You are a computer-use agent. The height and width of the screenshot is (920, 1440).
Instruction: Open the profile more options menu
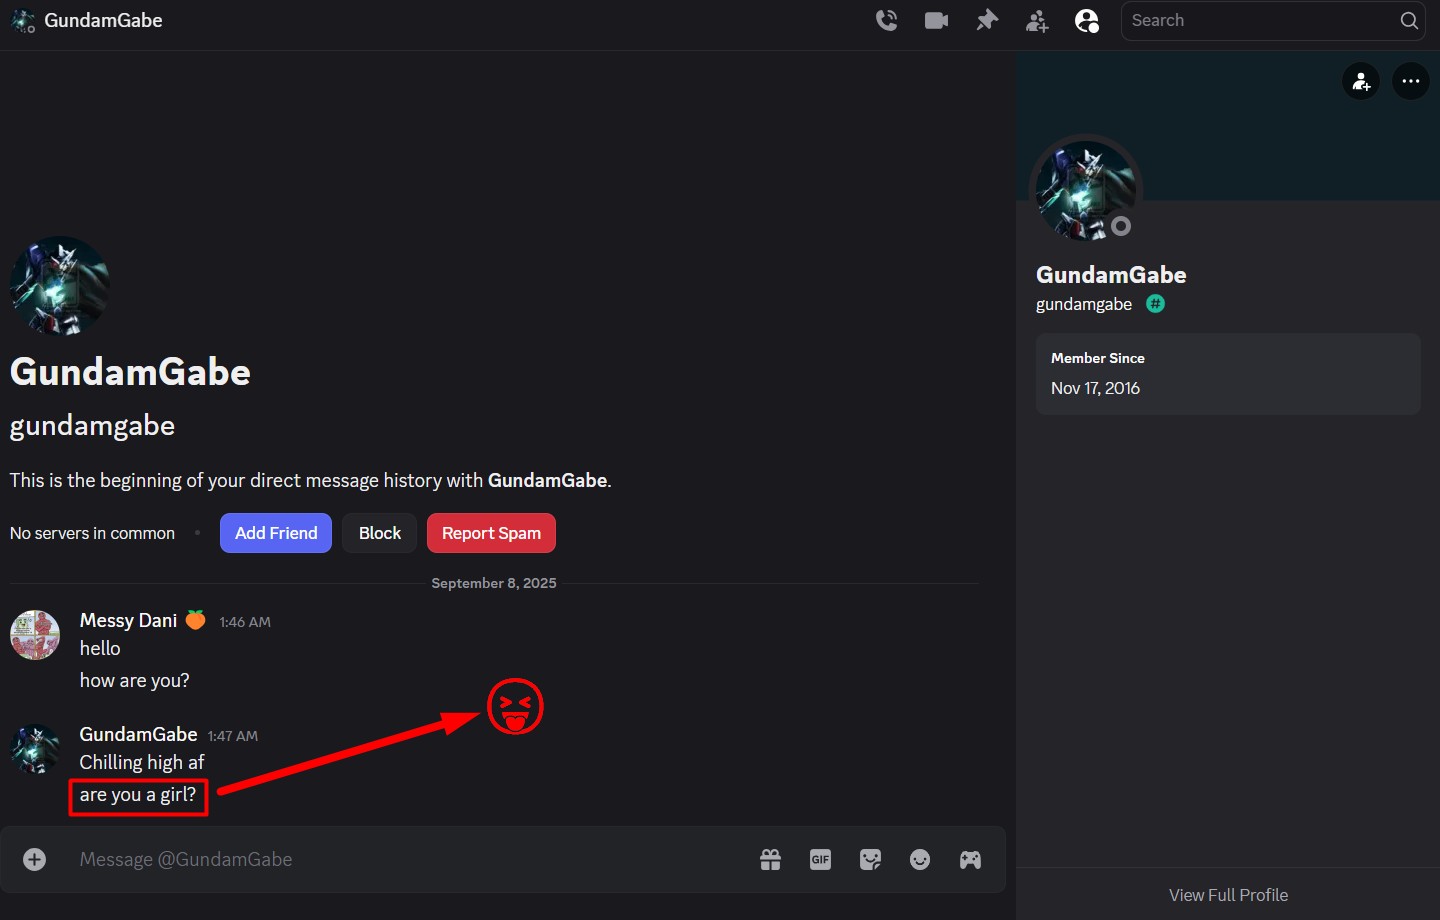click(x=1411, y=81)
